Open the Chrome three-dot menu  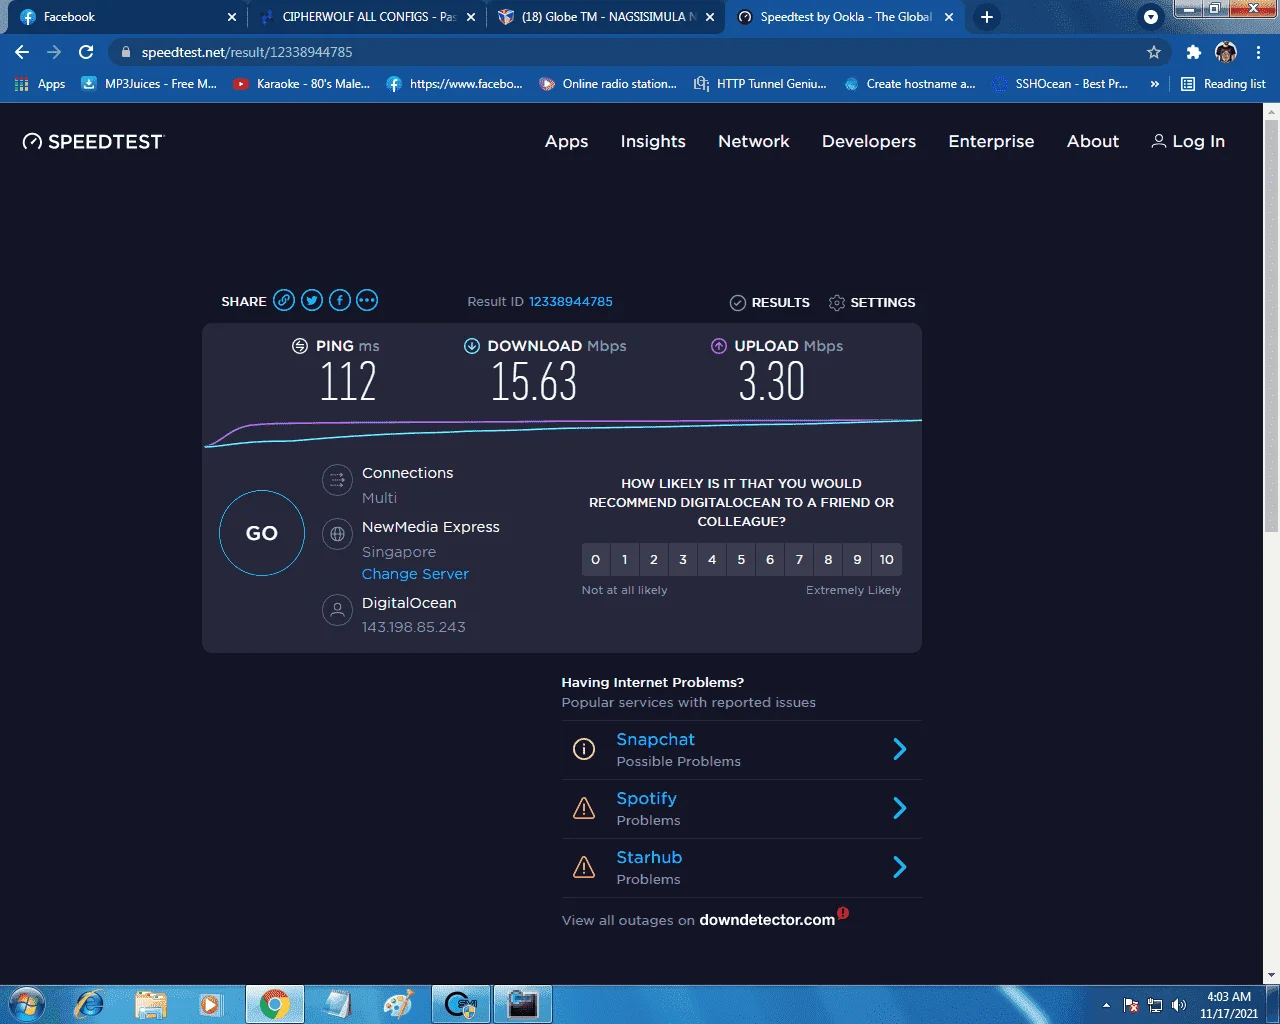(1258, 52)
